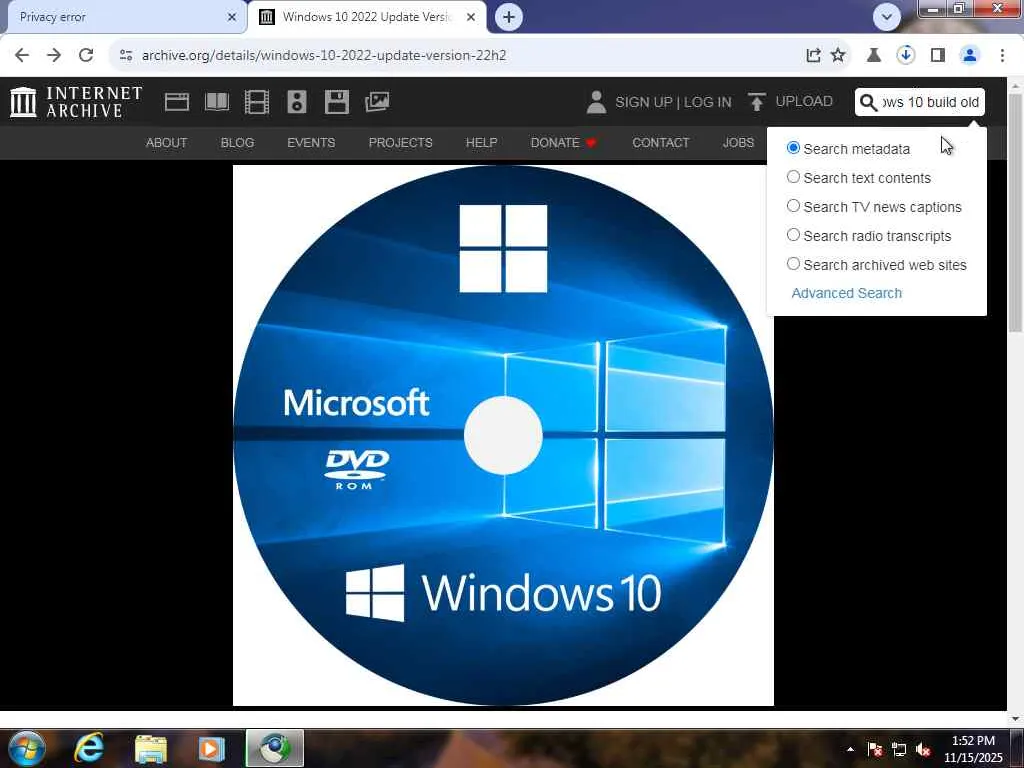Switch to the Windows 10 2022 Update tab
This screenshot has width=1024, height=768.
[366, 17]
